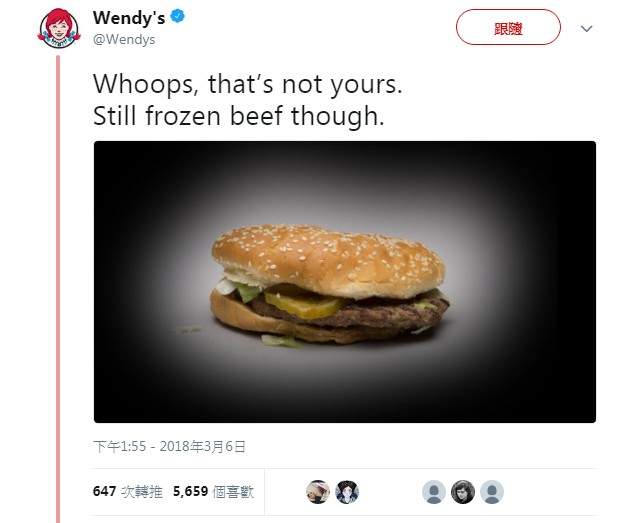Click the tweet text 'Whoops, that's not yours.'

pyautogui.click(x=247, y=84)
